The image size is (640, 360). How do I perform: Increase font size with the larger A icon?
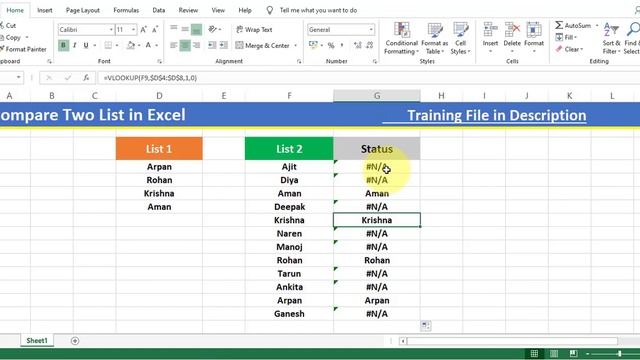pyautogui.click(x=143, y=29)
